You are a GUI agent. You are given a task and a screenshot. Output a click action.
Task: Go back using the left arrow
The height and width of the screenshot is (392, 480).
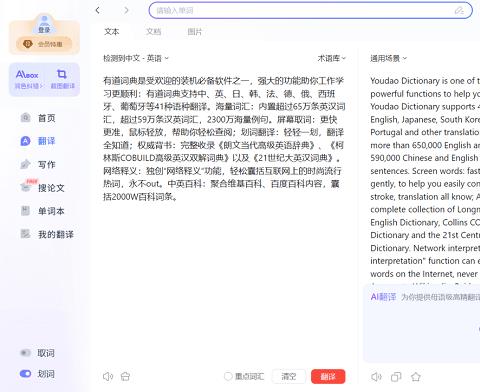pyautogui.click(x=97, y=10)
